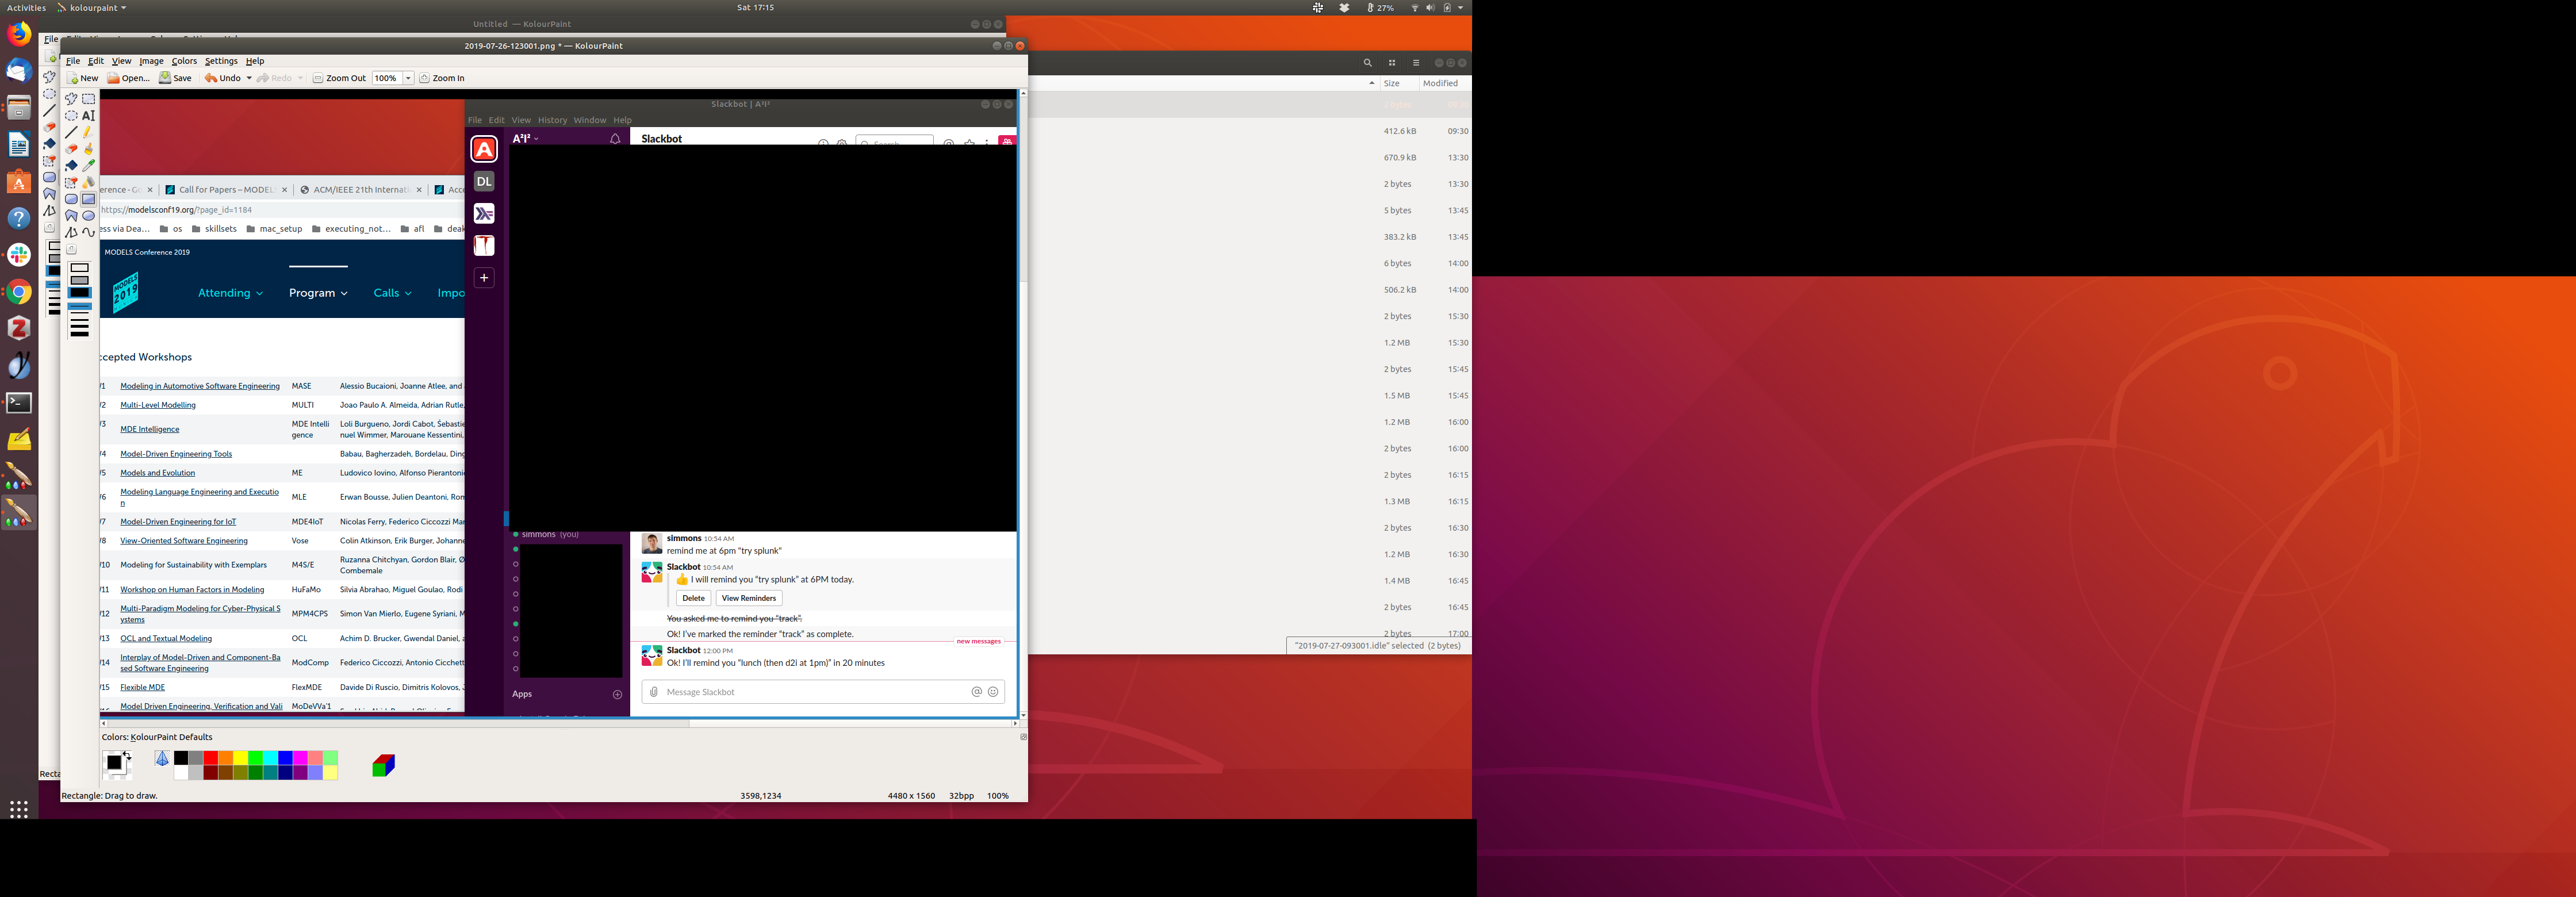Select the Rectangular Selection tool
The image size is (2576, 897).
(x=88, y=99)
